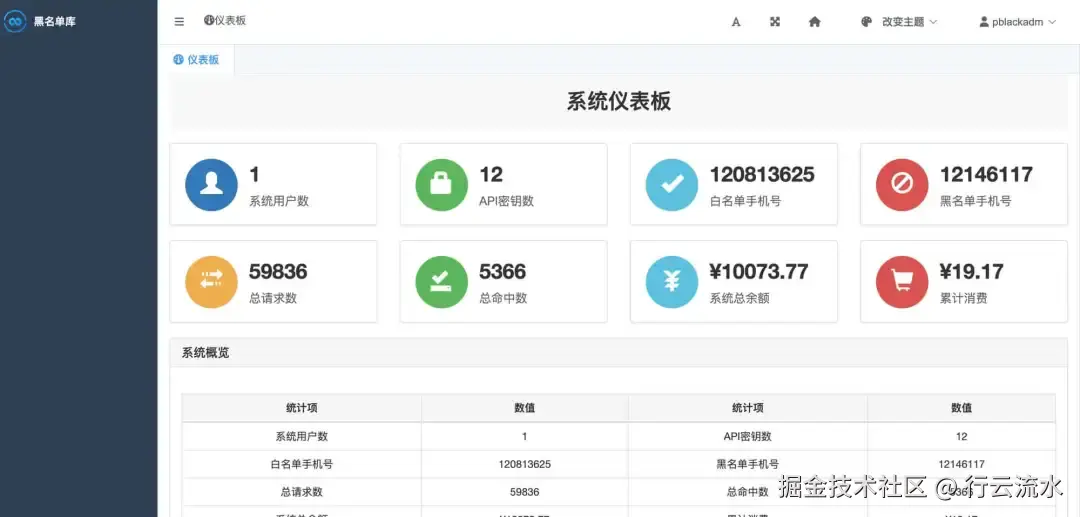Click the 黑名单手机号 table cell

pyautogui.click(x=747, y=464)
